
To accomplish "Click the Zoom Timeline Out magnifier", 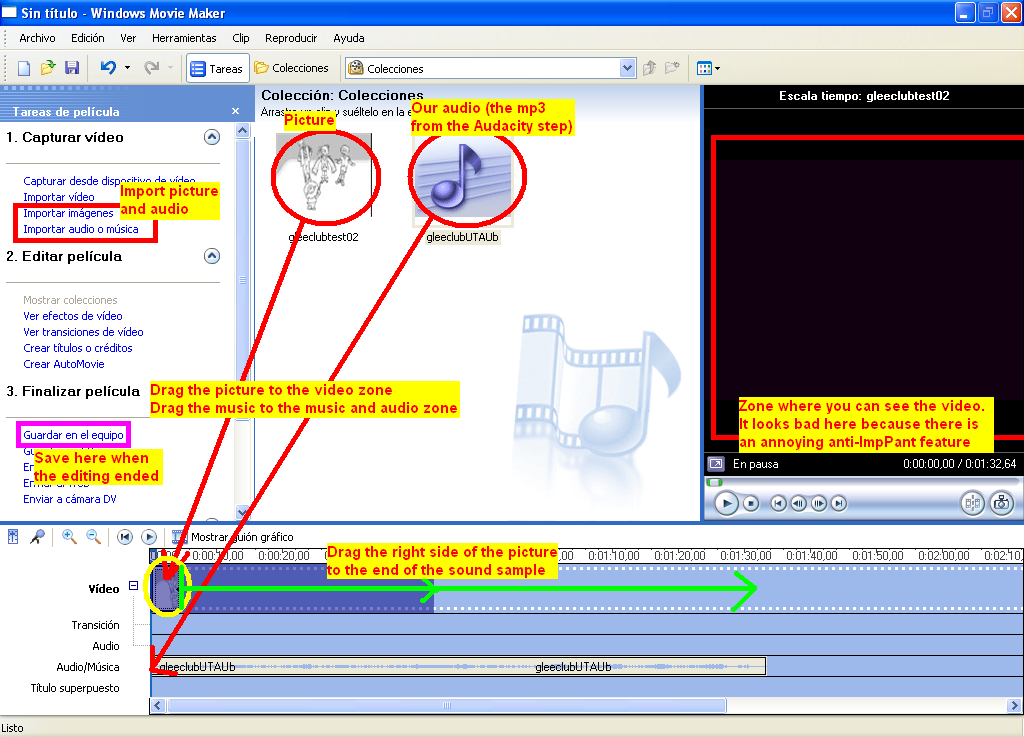I will [93, 537].
